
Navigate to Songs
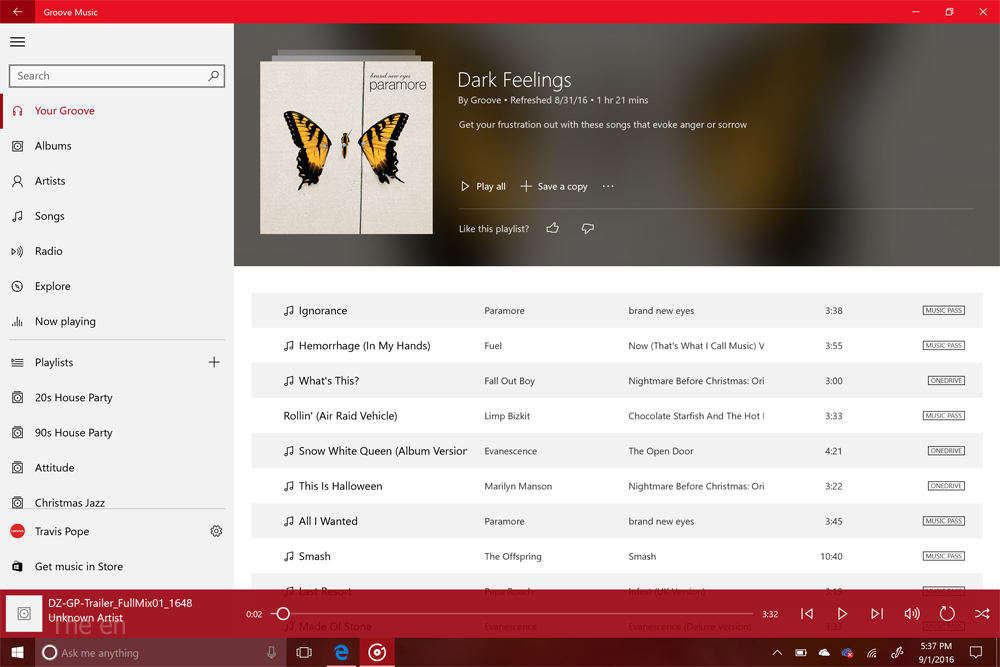117,216
